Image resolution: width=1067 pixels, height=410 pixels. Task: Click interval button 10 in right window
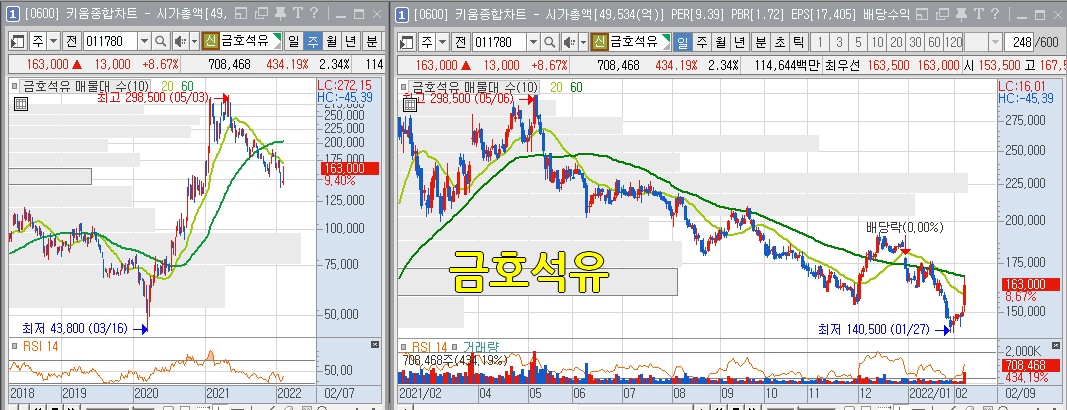pyautogui.click(x=878, y=42)
